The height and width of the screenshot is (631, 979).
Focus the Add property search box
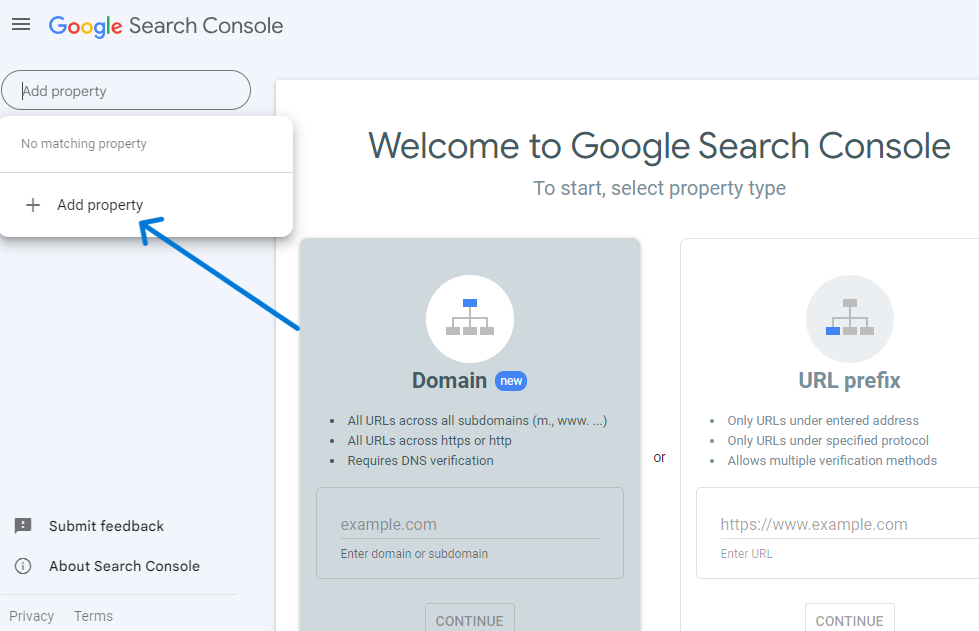point(126,90)
